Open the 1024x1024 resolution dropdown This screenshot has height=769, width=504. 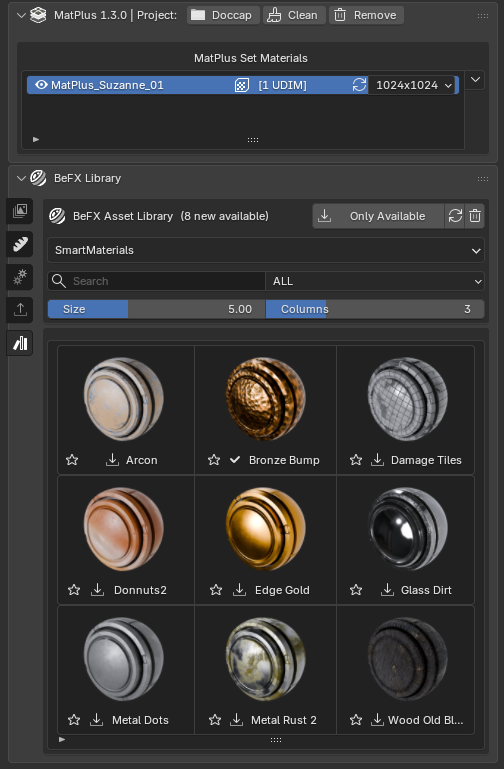(x=413, y=85)
